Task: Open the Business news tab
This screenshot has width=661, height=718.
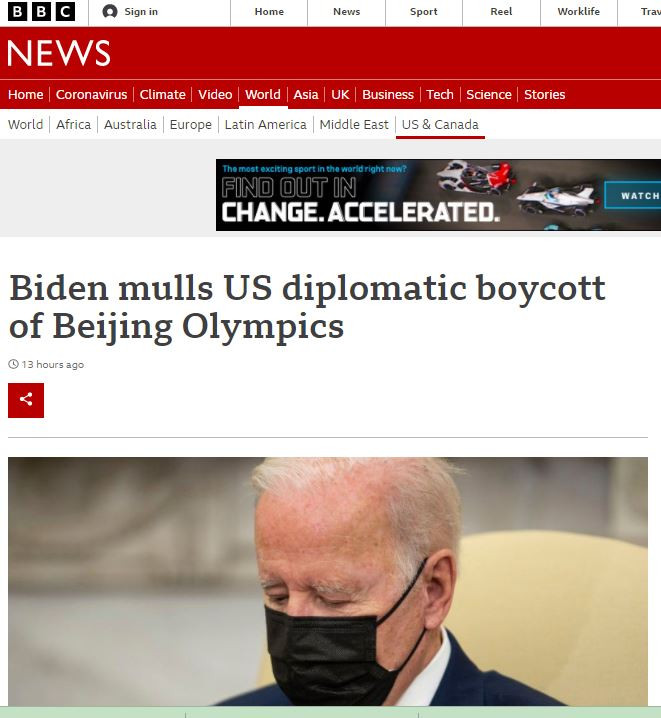Action: (388, 94)
